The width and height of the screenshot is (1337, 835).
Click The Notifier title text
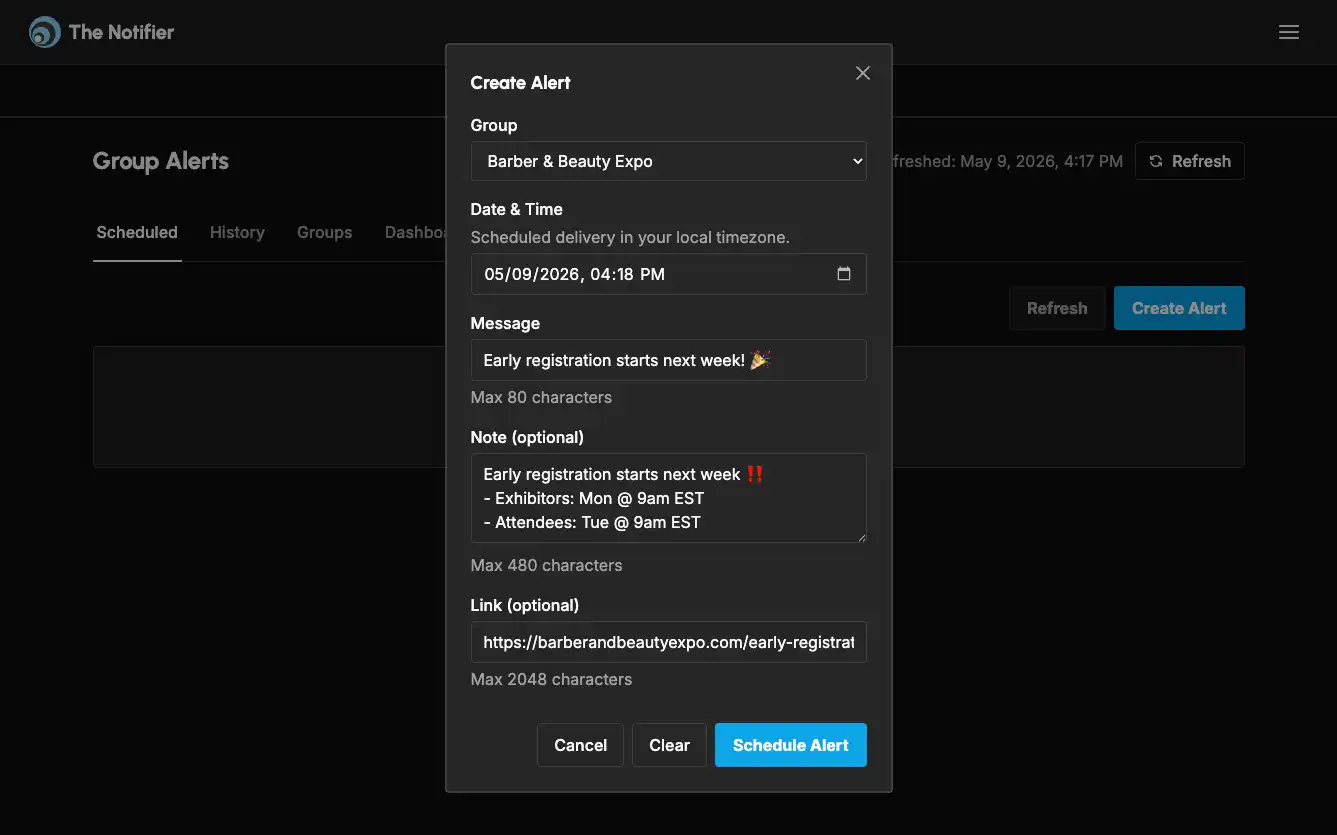pyautogui.click(x=121, y=32)
